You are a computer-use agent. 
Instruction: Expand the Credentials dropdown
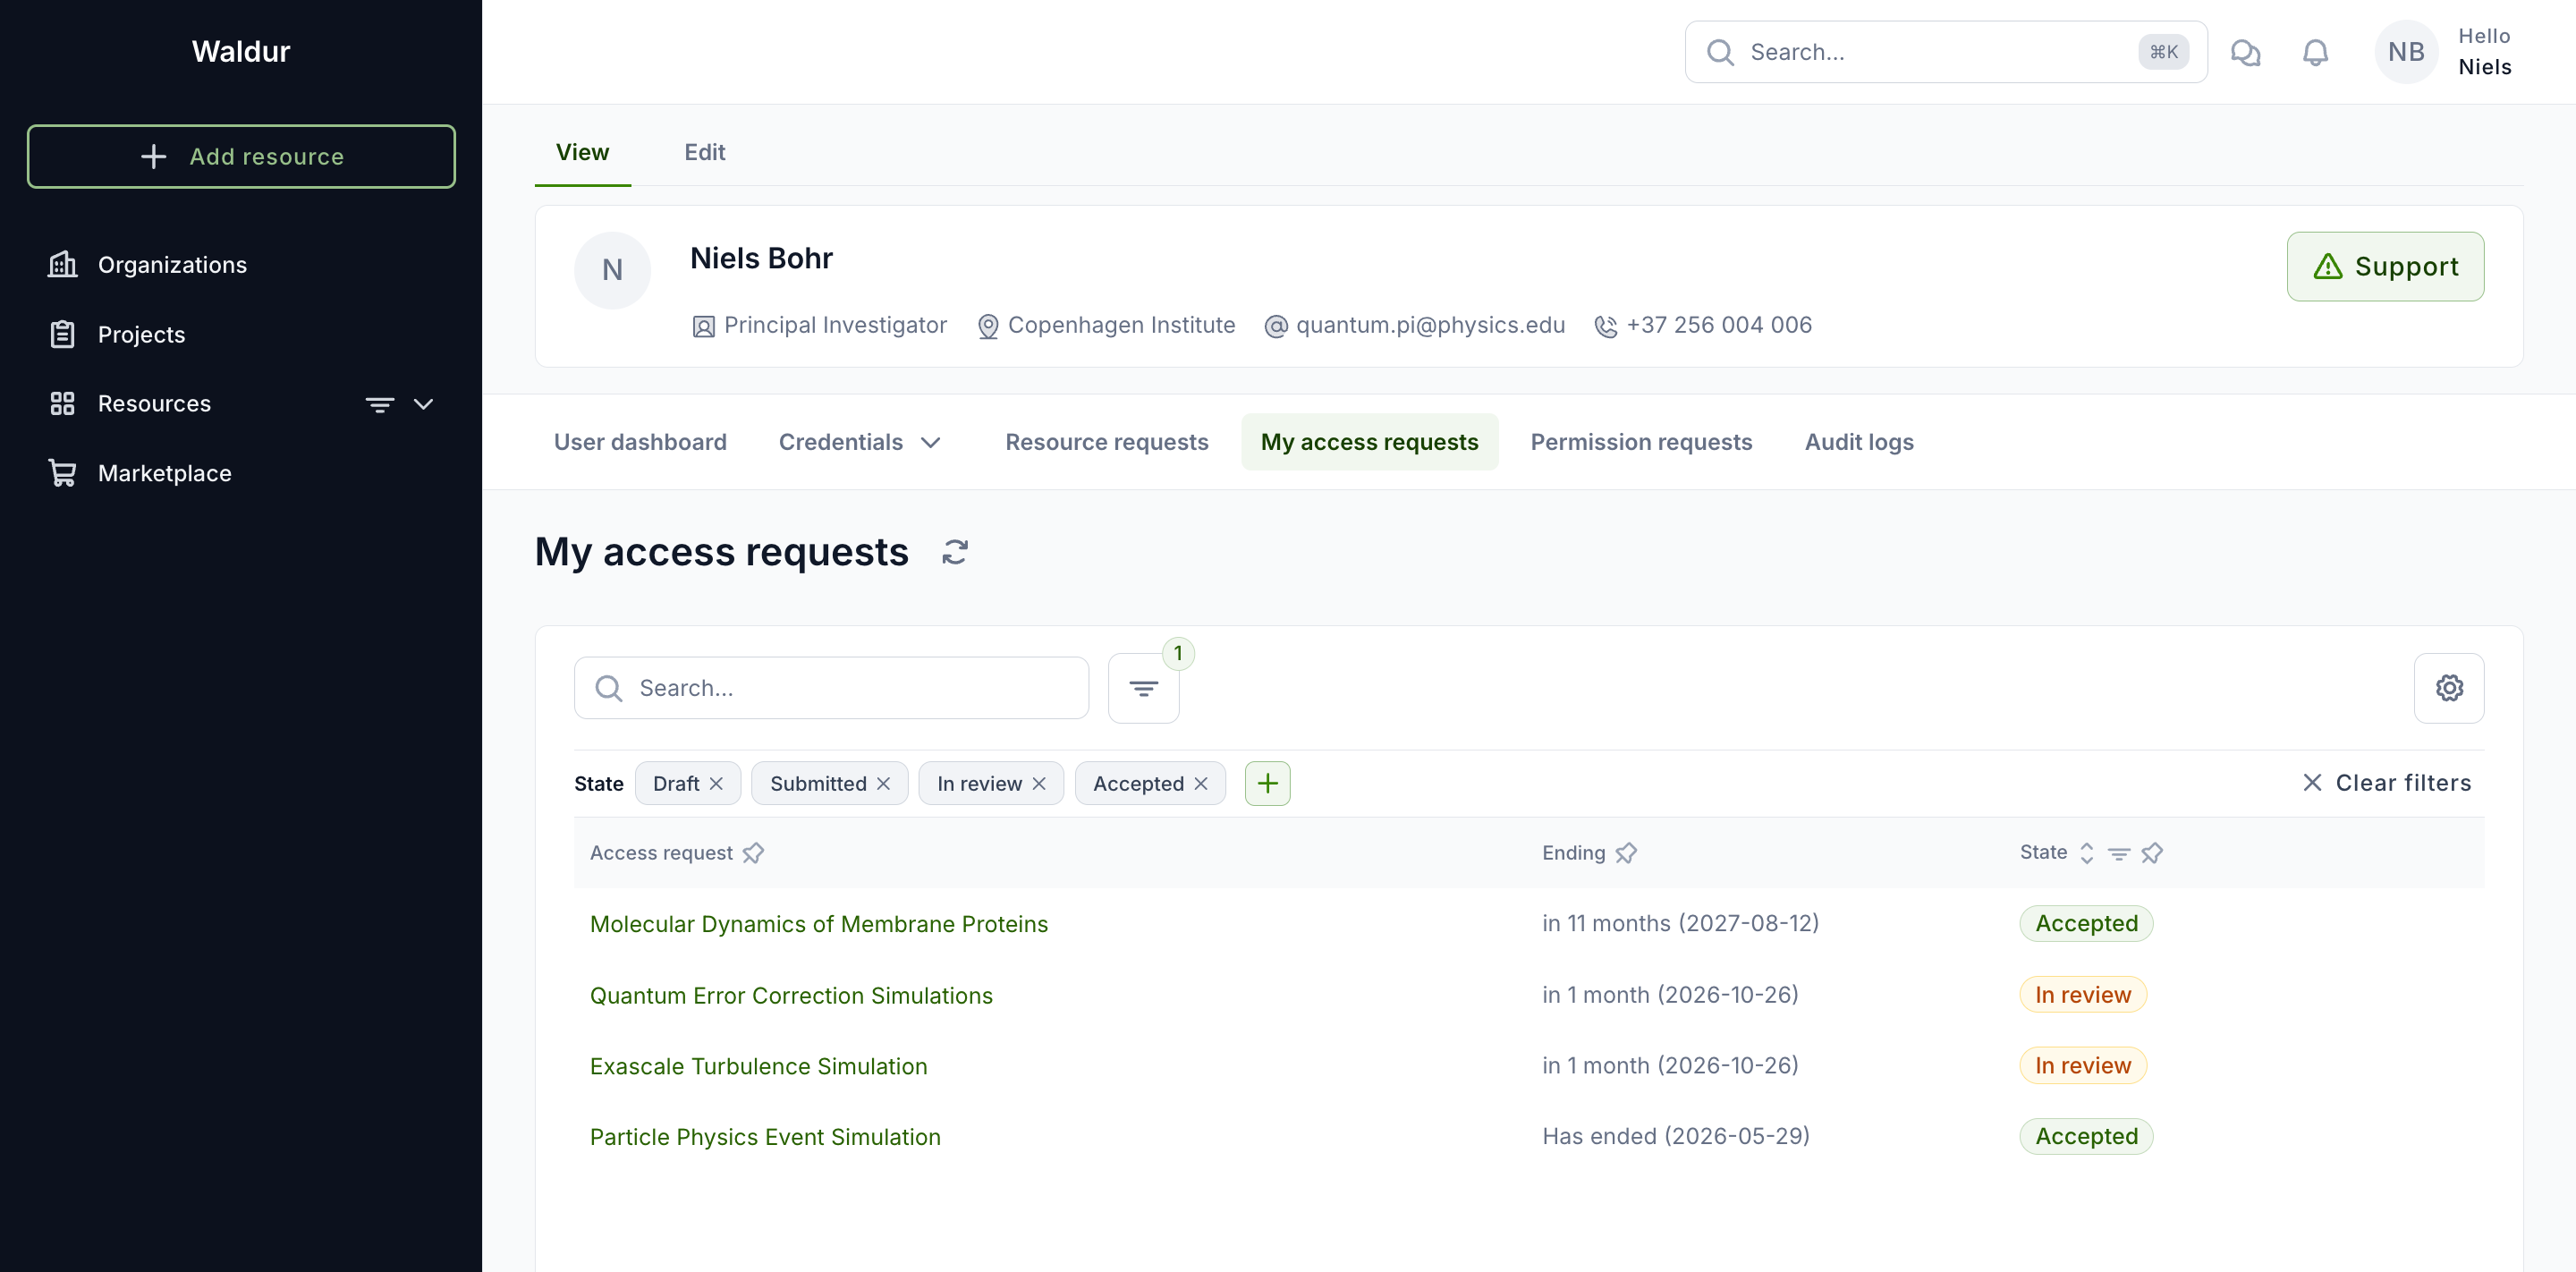pos(859,442)
